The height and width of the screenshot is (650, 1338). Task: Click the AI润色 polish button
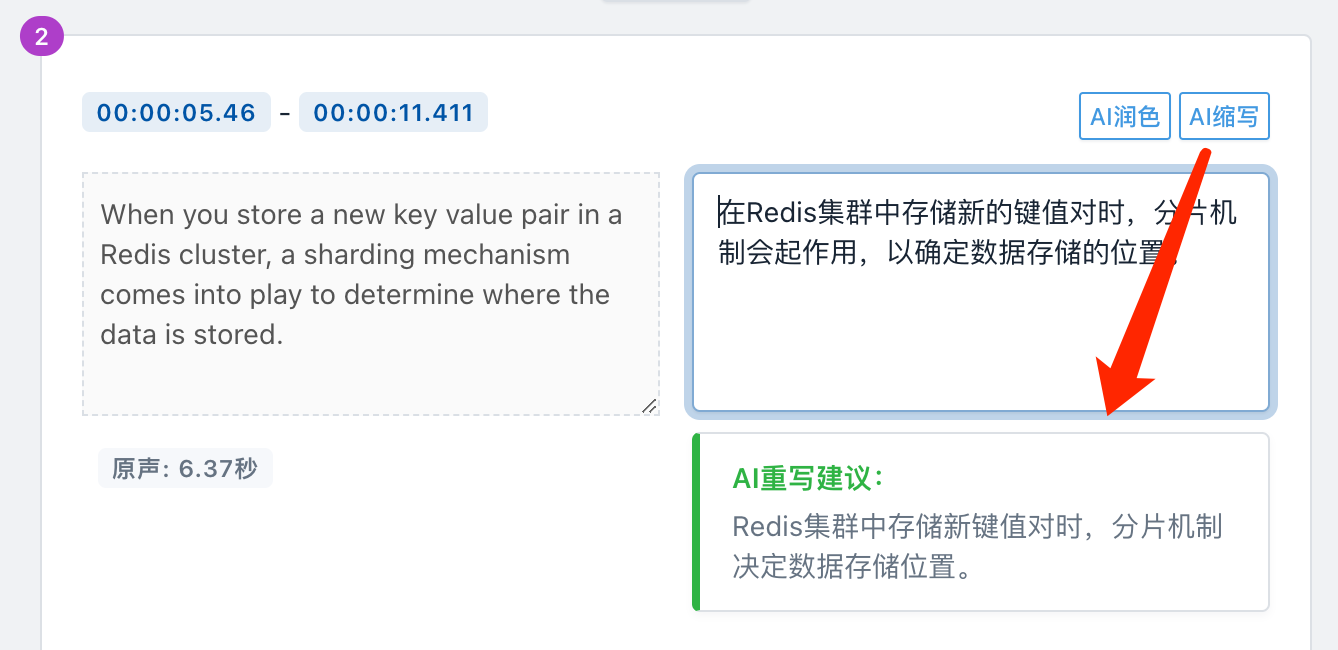tap(1125, 116)
